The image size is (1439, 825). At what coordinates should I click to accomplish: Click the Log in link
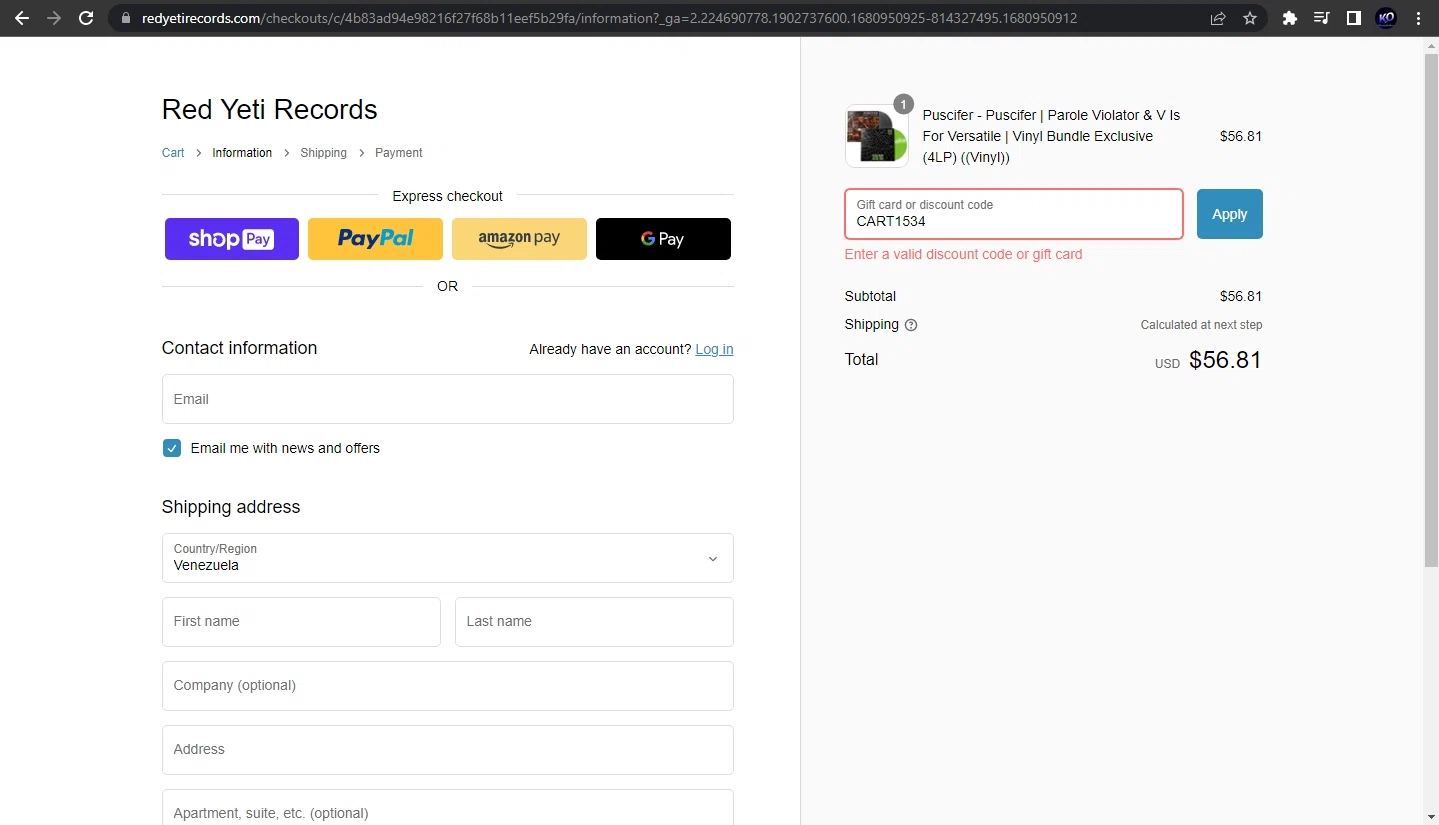click(x=714, y=349)
